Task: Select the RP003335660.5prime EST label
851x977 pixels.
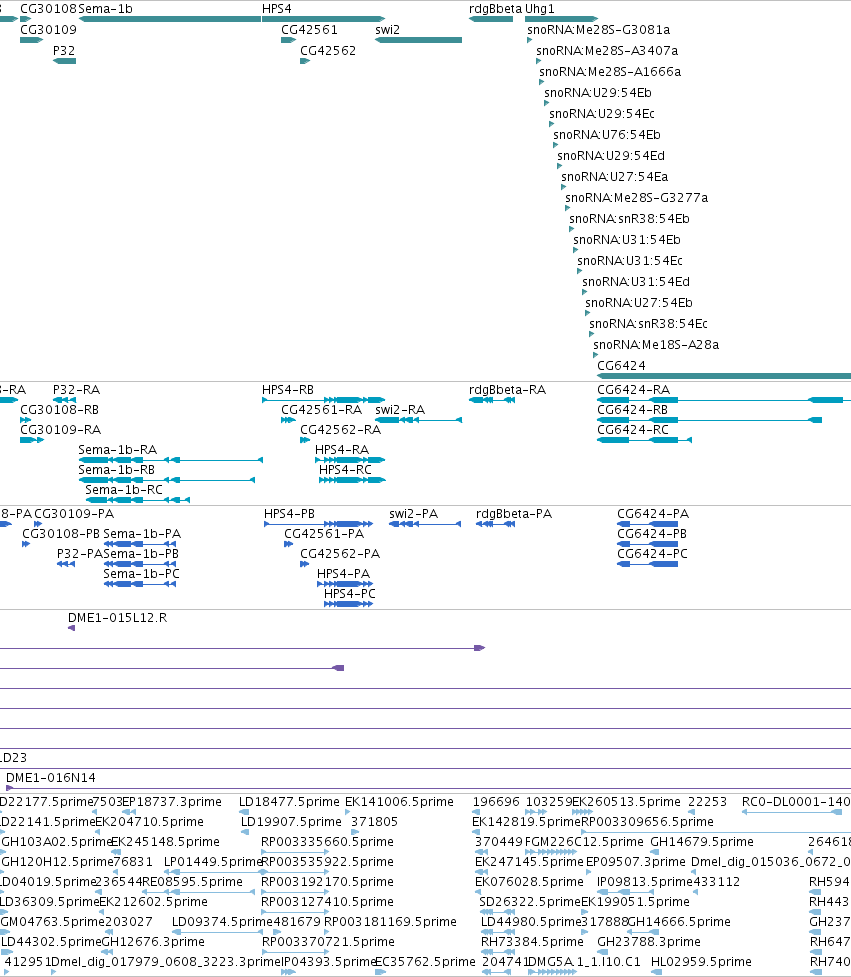Action: click(328, 842)
